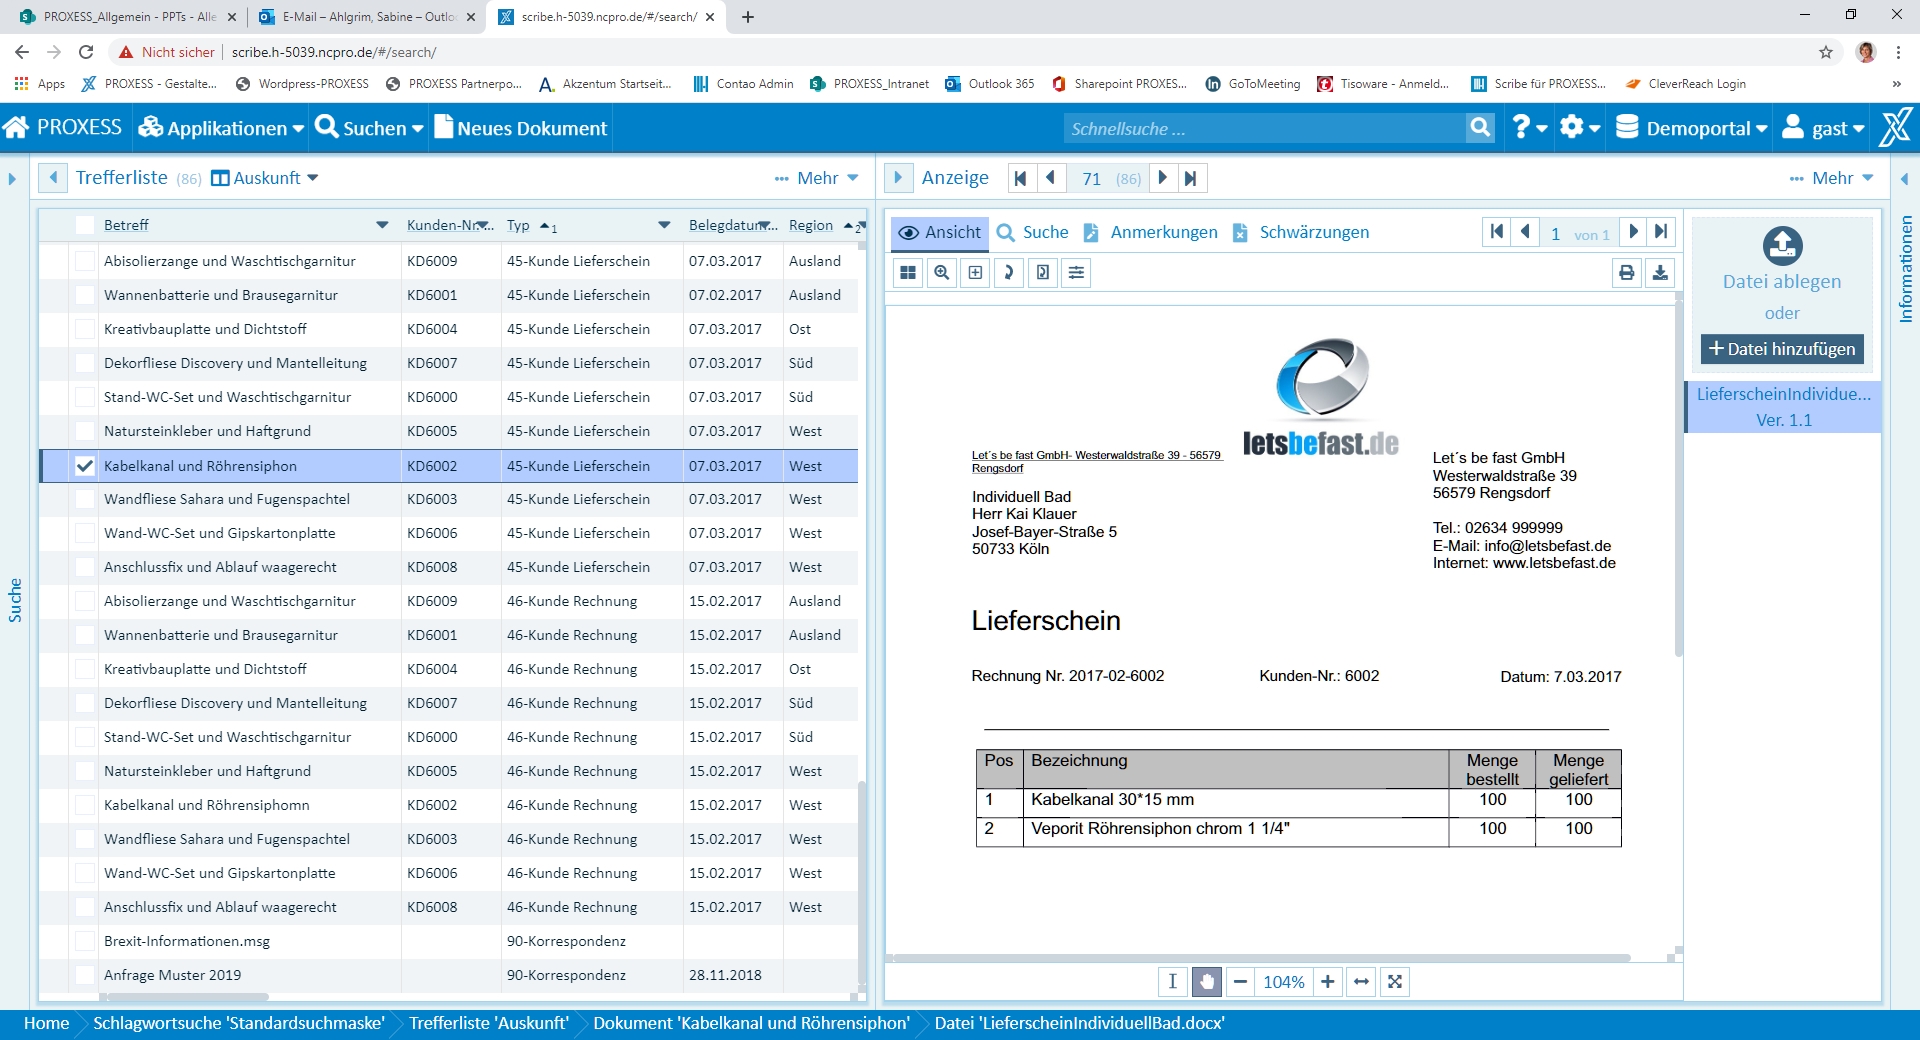Click the Schnellsuche input field

[x=1264, y=128]
